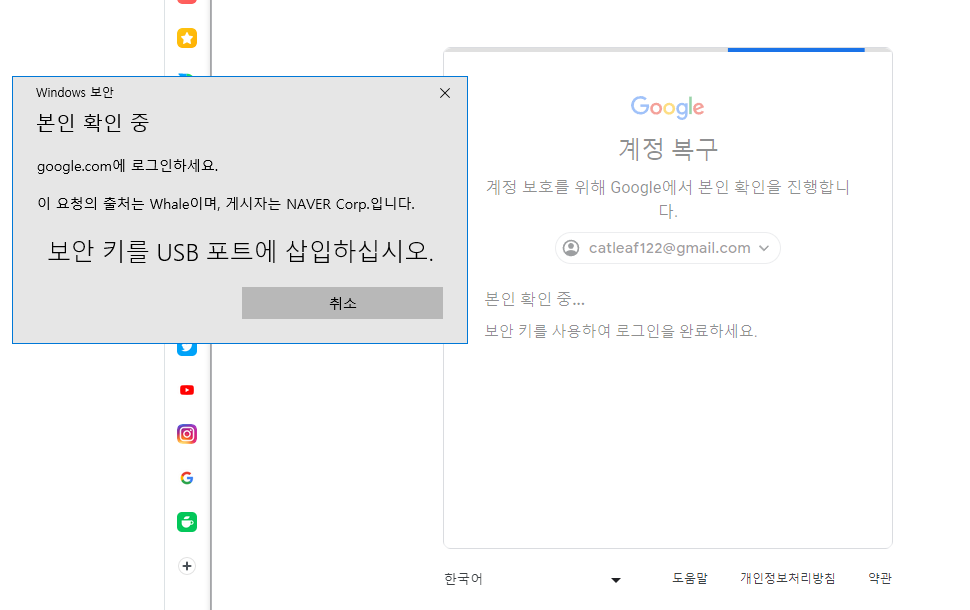This screenshot has width=970, height=610.
Task: Open the green Naver Cafe sidebar icon
Action: click(x=187, y=522)
